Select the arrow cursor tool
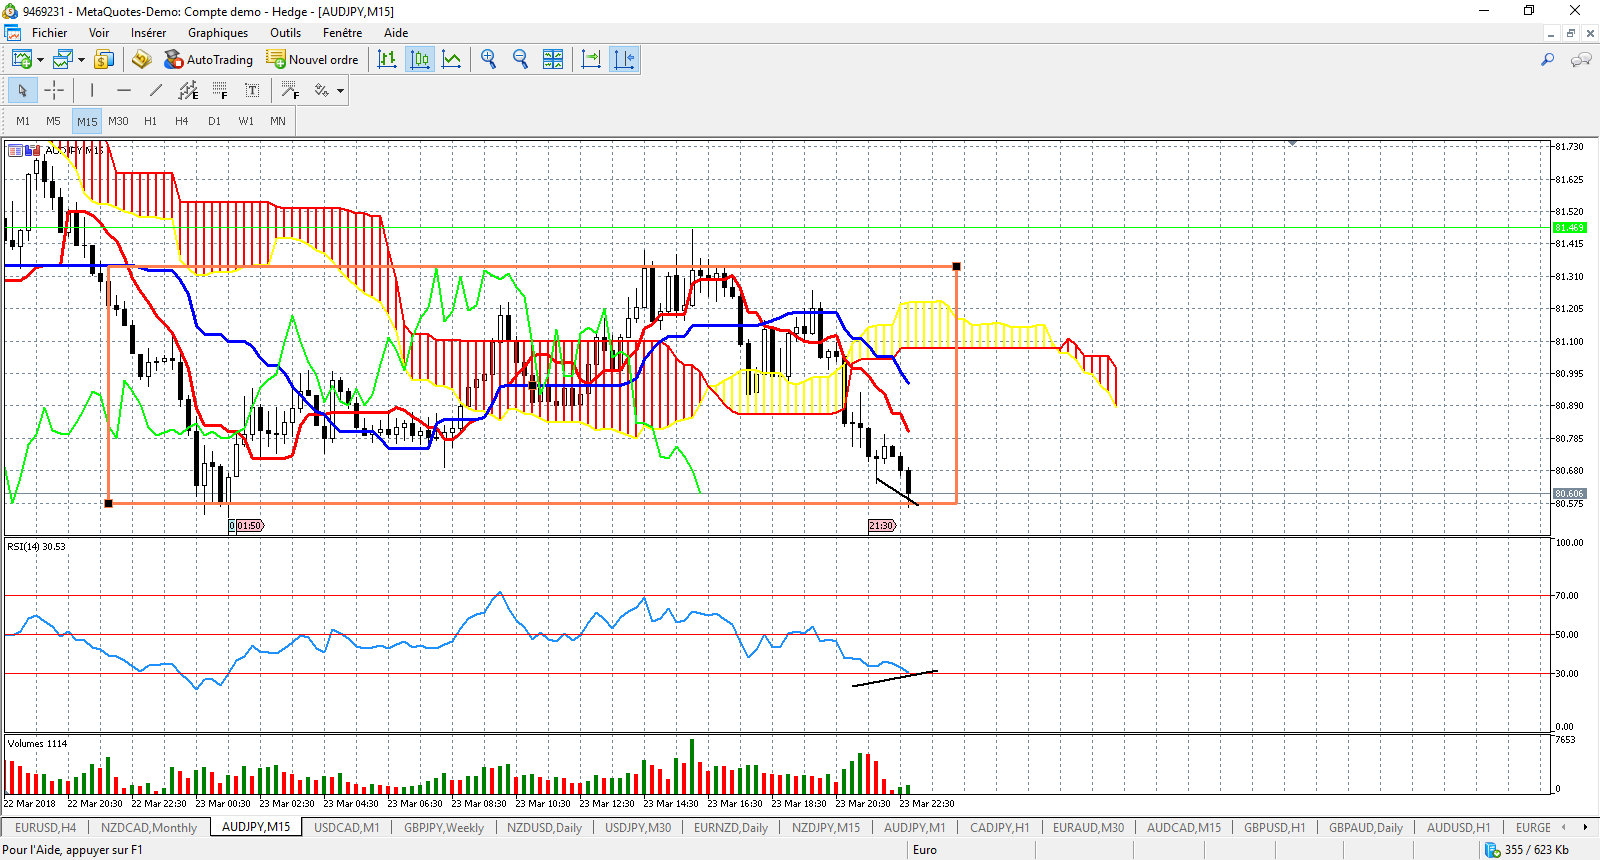The width and height of the screenshot is (1600, 860). point(22,91)
